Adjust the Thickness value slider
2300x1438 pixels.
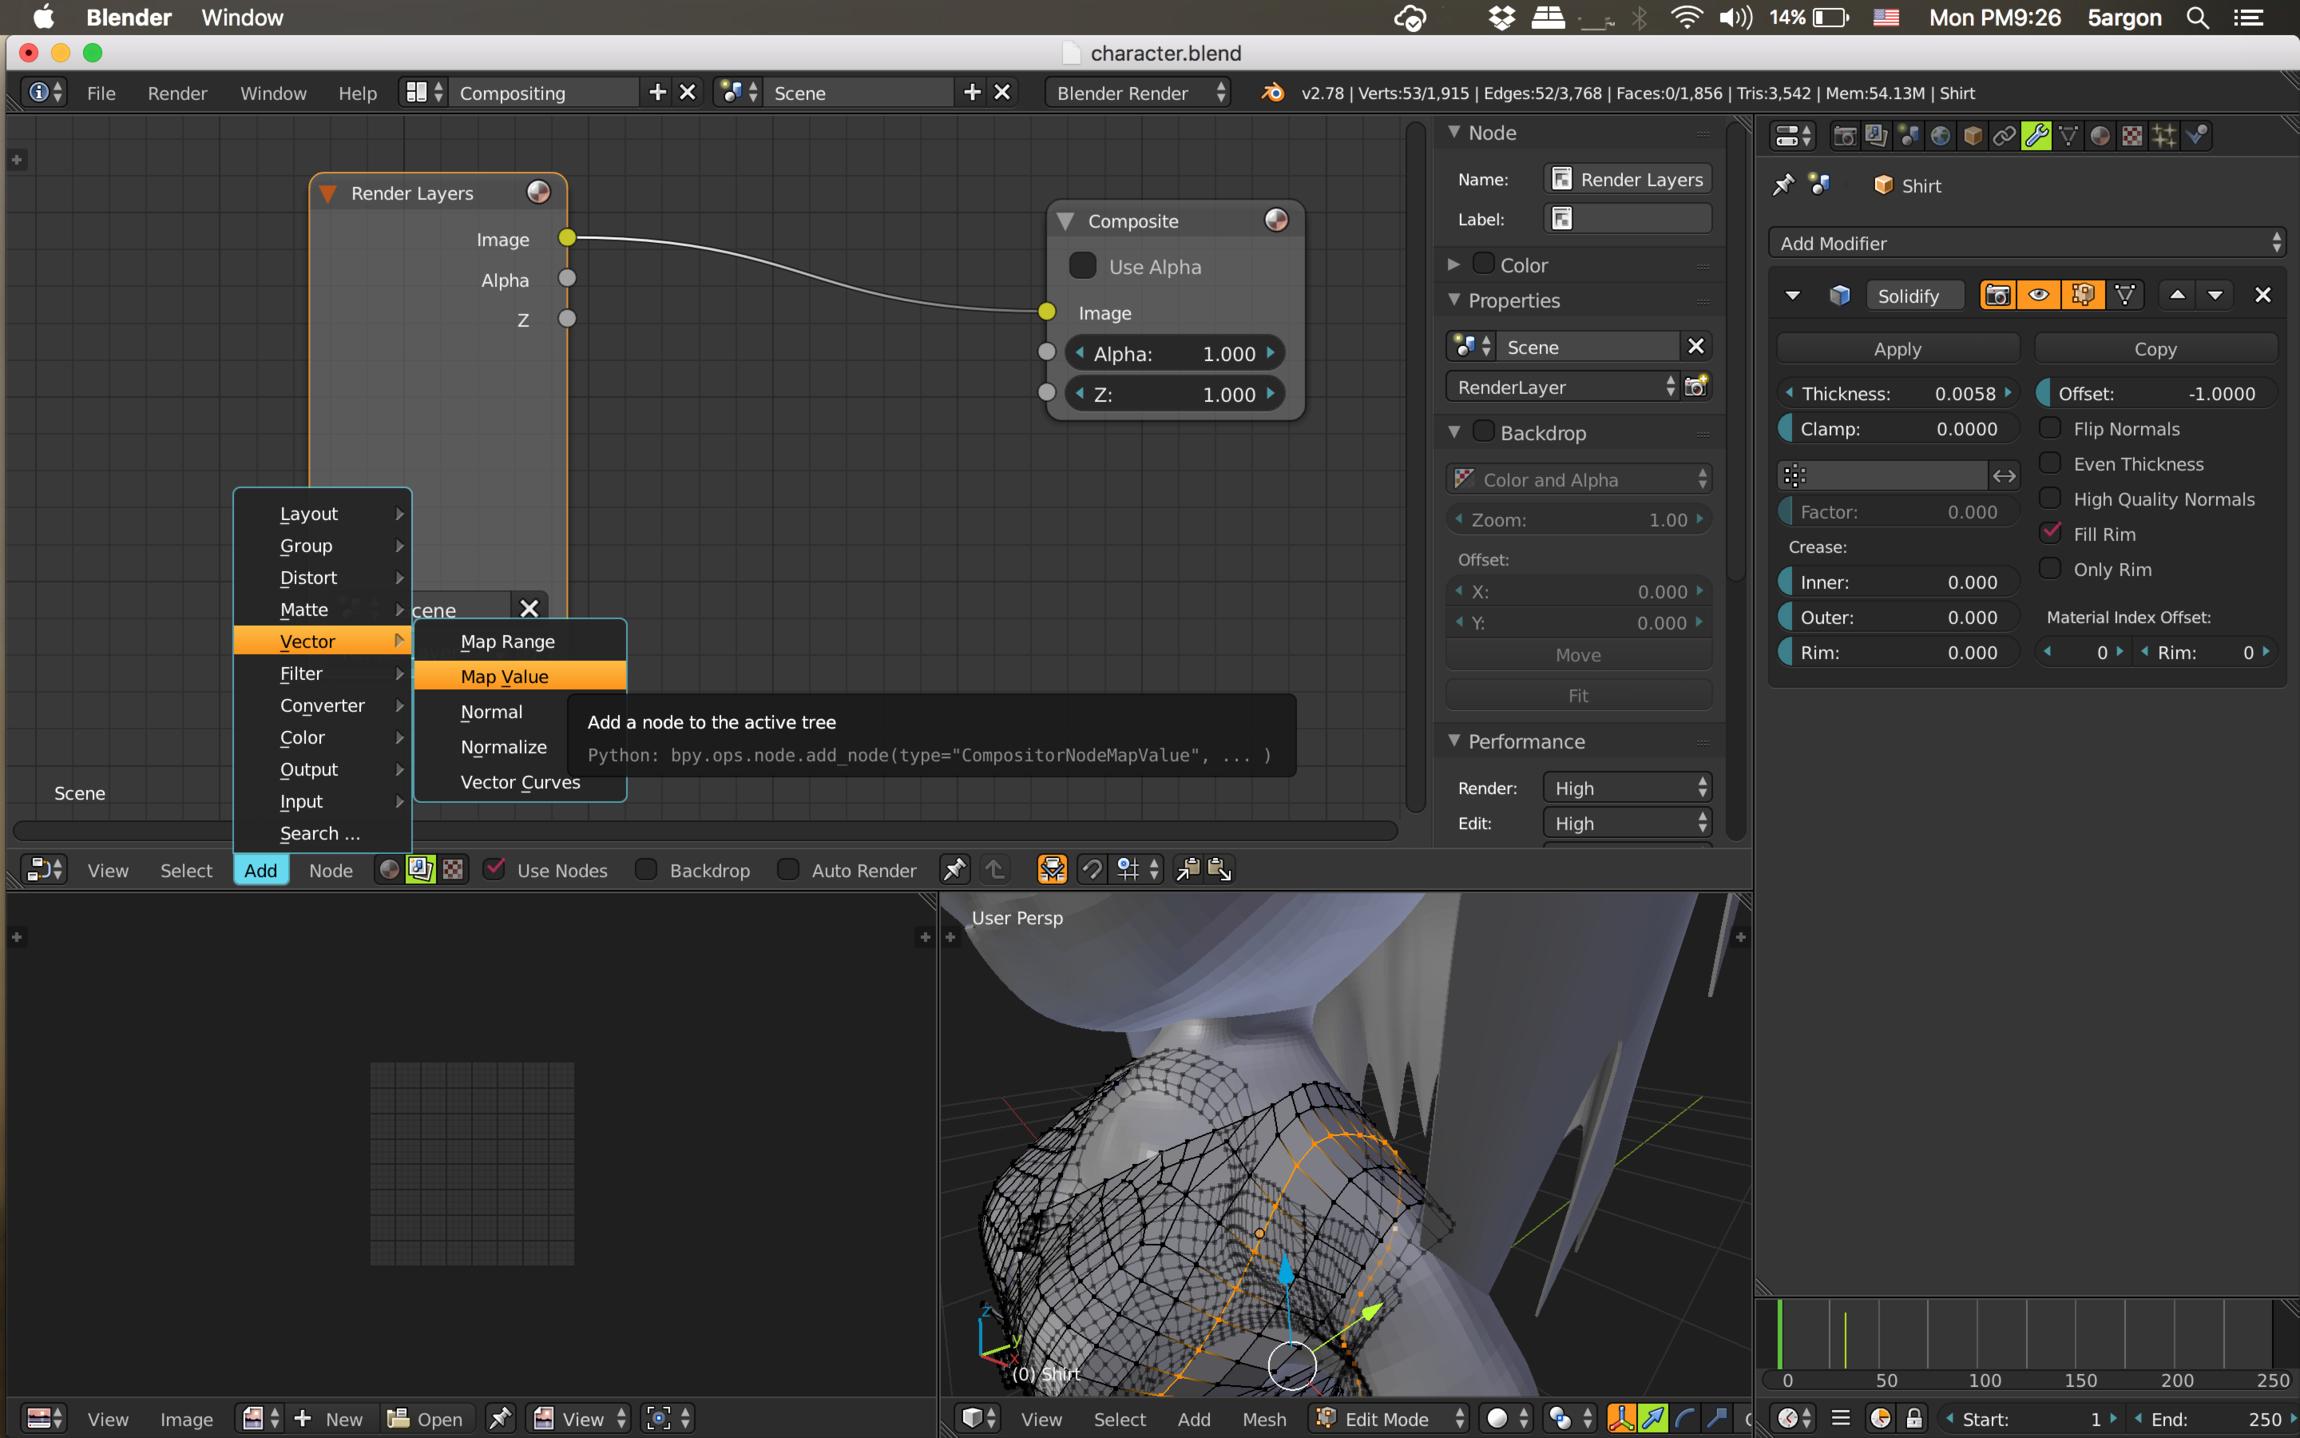point(1899,393)
